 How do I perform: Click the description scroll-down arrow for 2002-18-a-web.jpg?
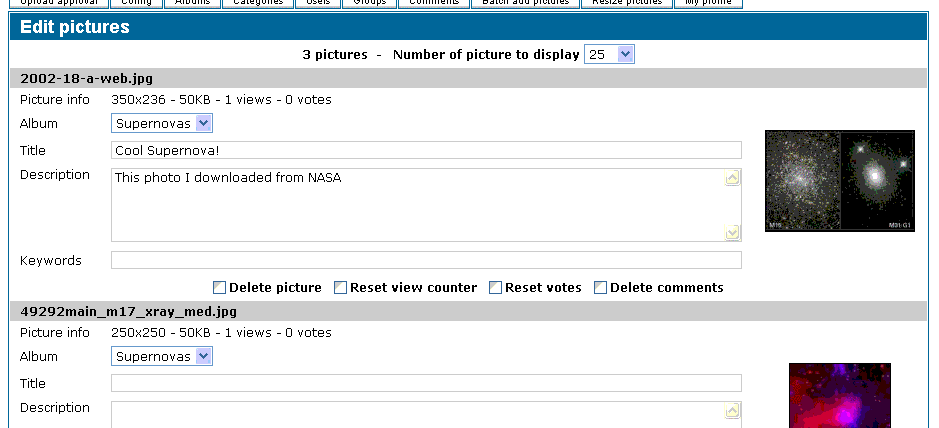pos(732,232)
